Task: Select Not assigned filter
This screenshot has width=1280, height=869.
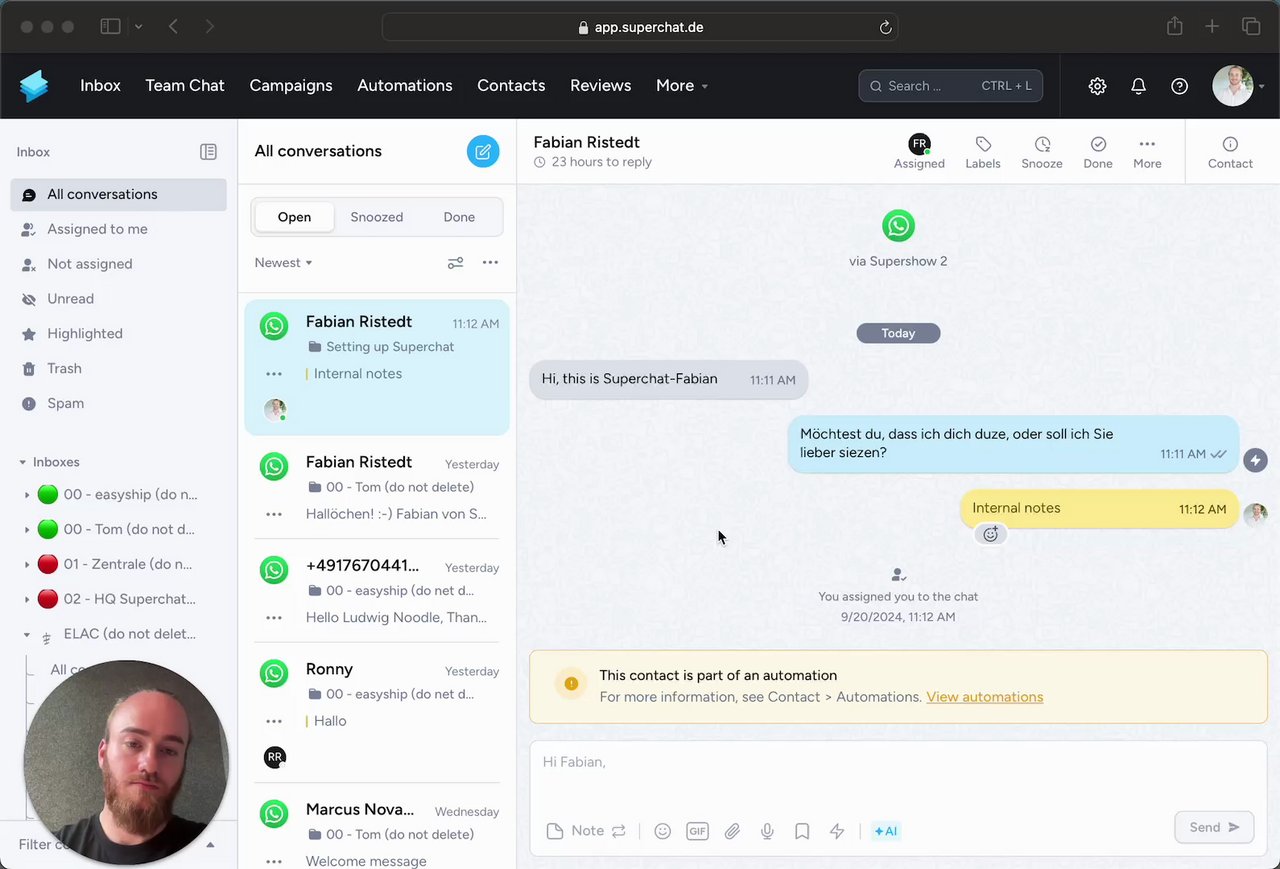Action: coord(118,265)
